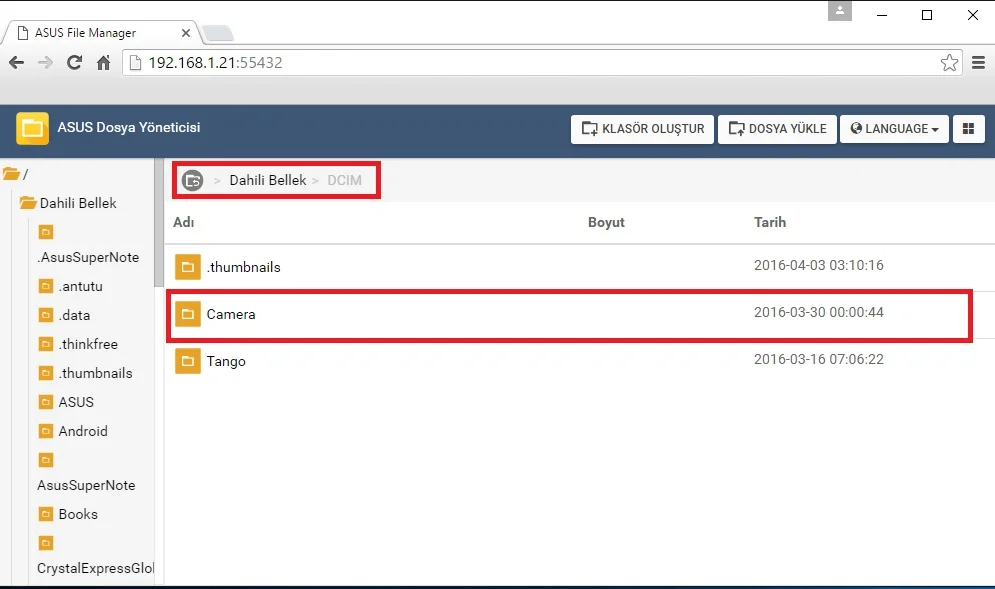
Task: Select the ASUS File Manager browser tab
Action: tap(95, 33)
